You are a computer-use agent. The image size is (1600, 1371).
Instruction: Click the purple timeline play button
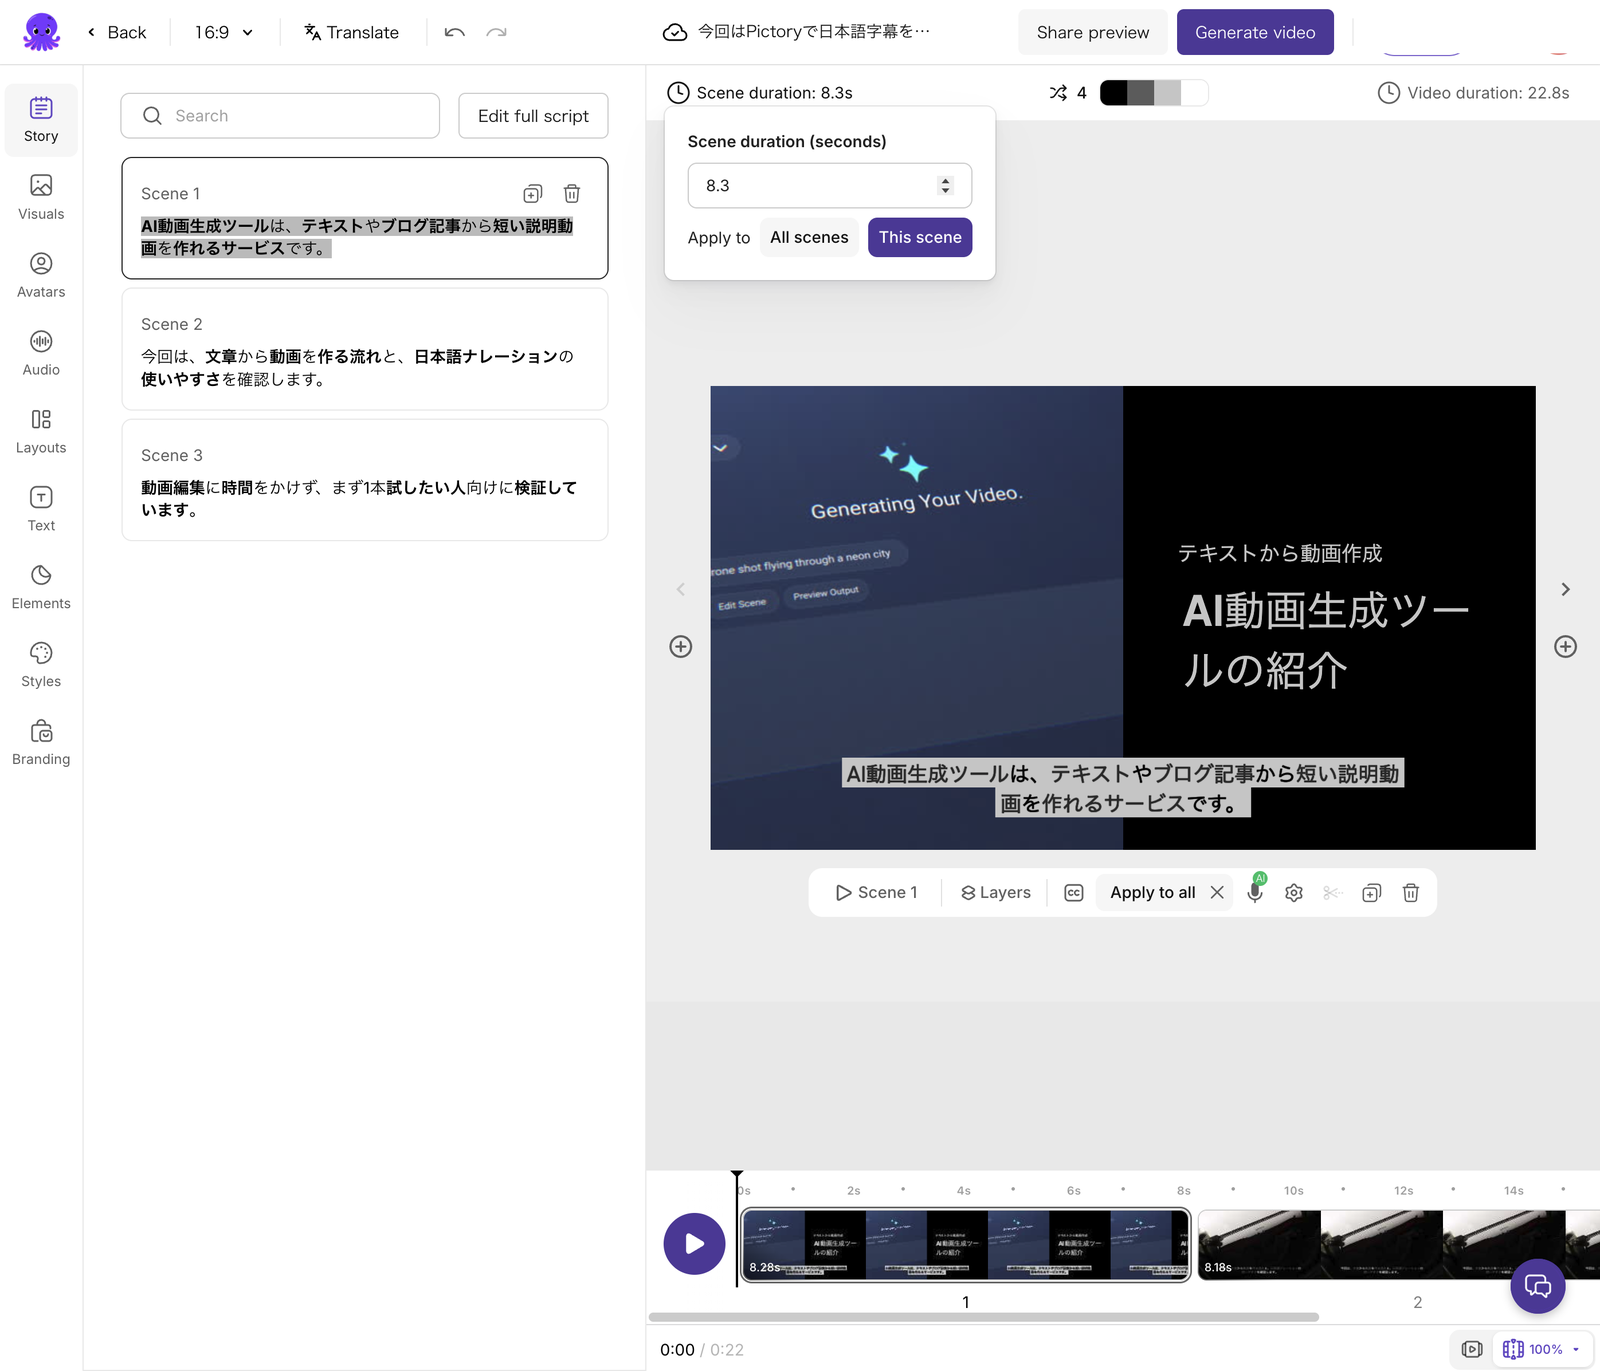(694, 1244)
